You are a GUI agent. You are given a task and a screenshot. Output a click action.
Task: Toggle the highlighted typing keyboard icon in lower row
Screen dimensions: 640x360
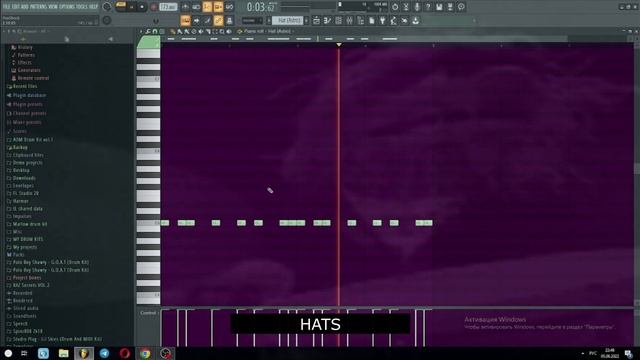[x=185, y=20]
